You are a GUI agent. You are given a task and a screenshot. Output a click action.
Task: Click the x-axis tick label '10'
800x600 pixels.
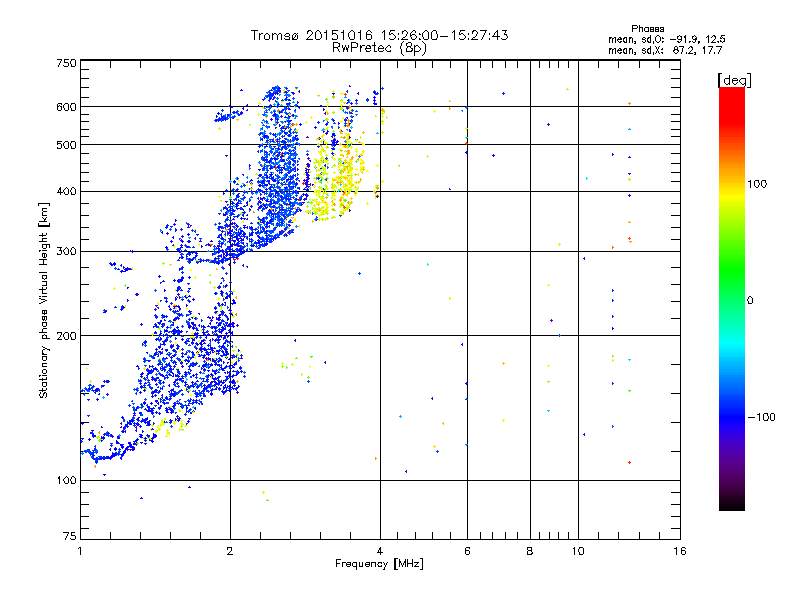[x=578, y=551]
